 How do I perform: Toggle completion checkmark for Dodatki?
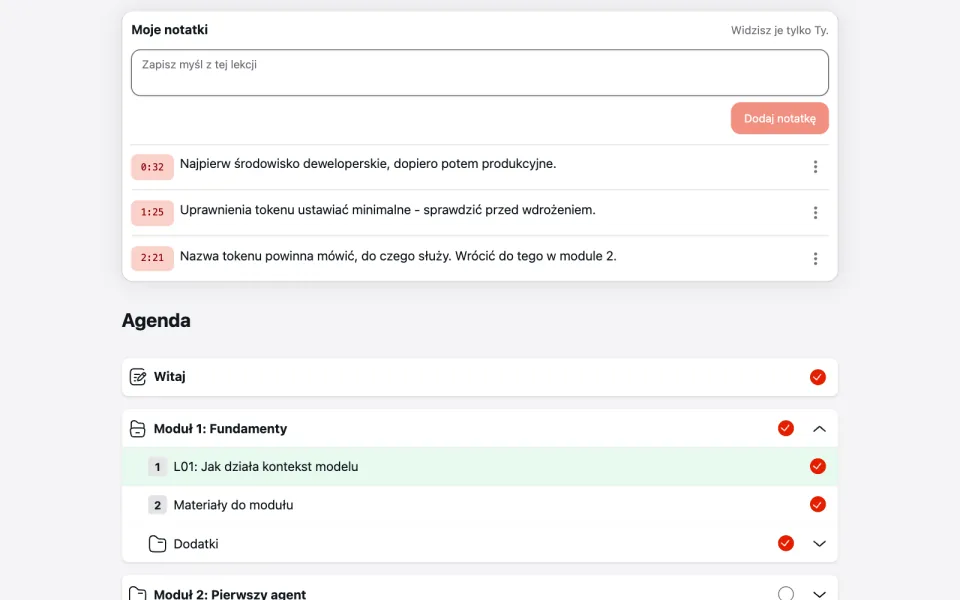pos(786,543)
